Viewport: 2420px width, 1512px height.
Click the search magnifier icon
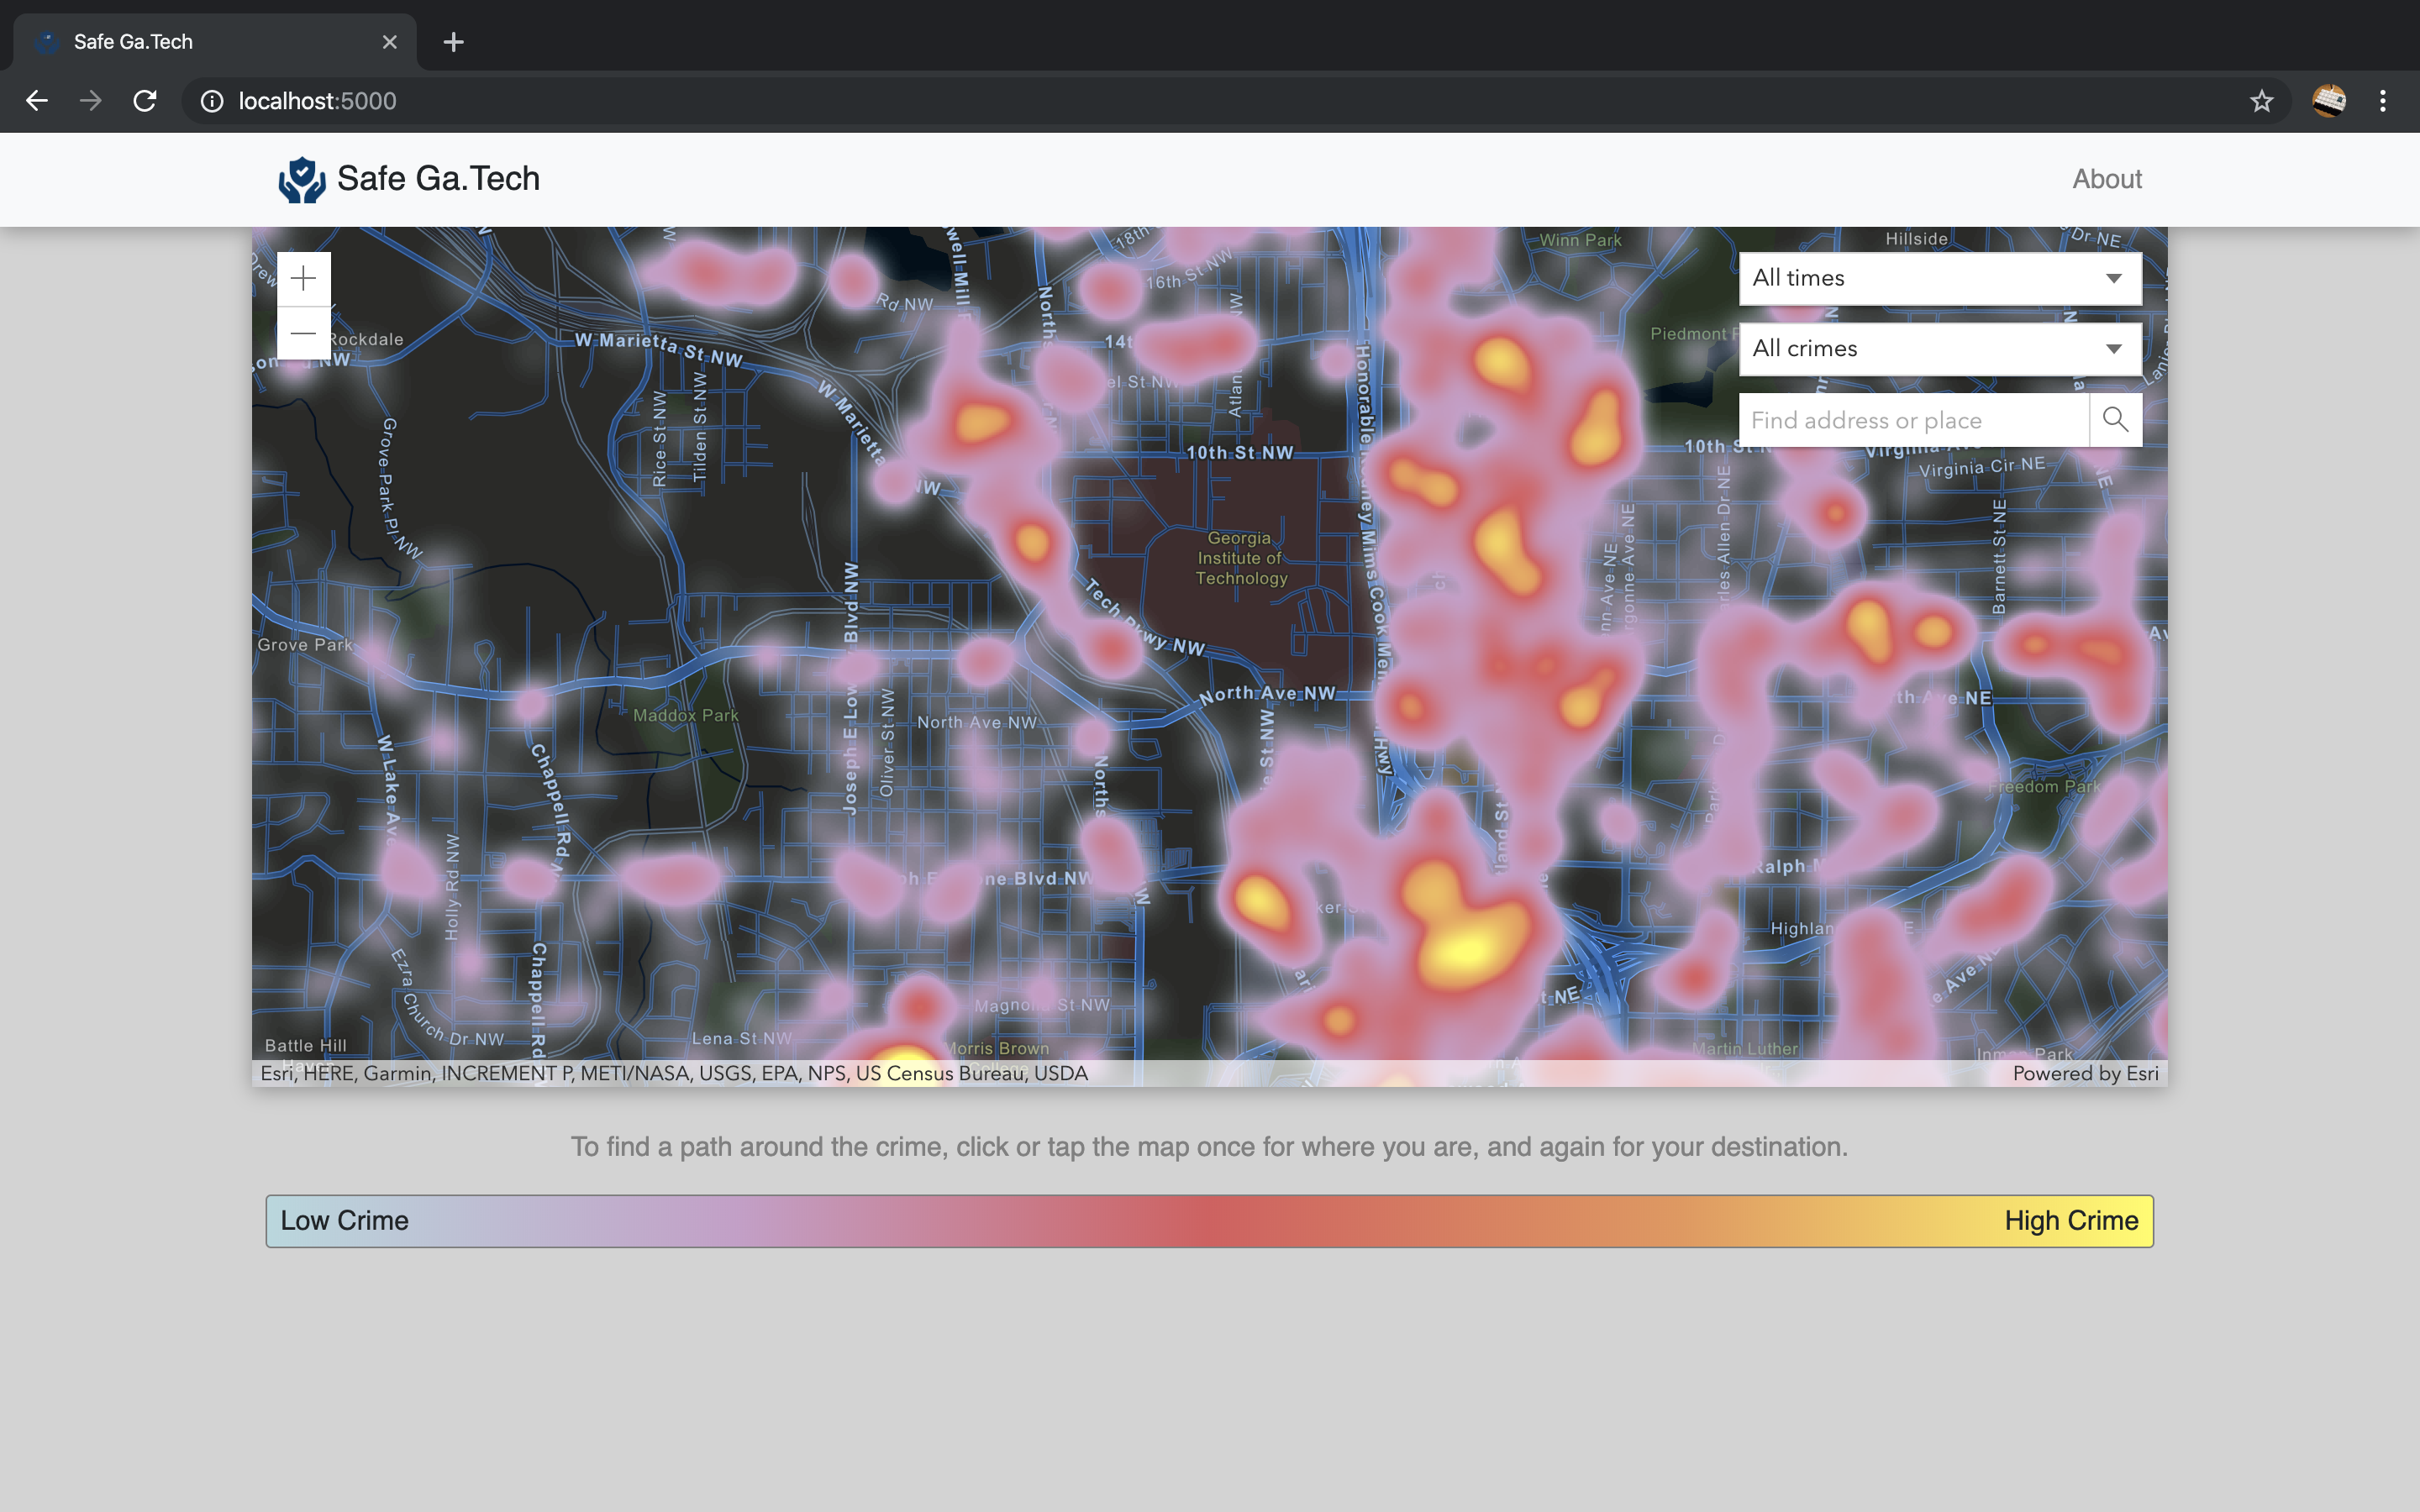click(x=2115, y=420)
